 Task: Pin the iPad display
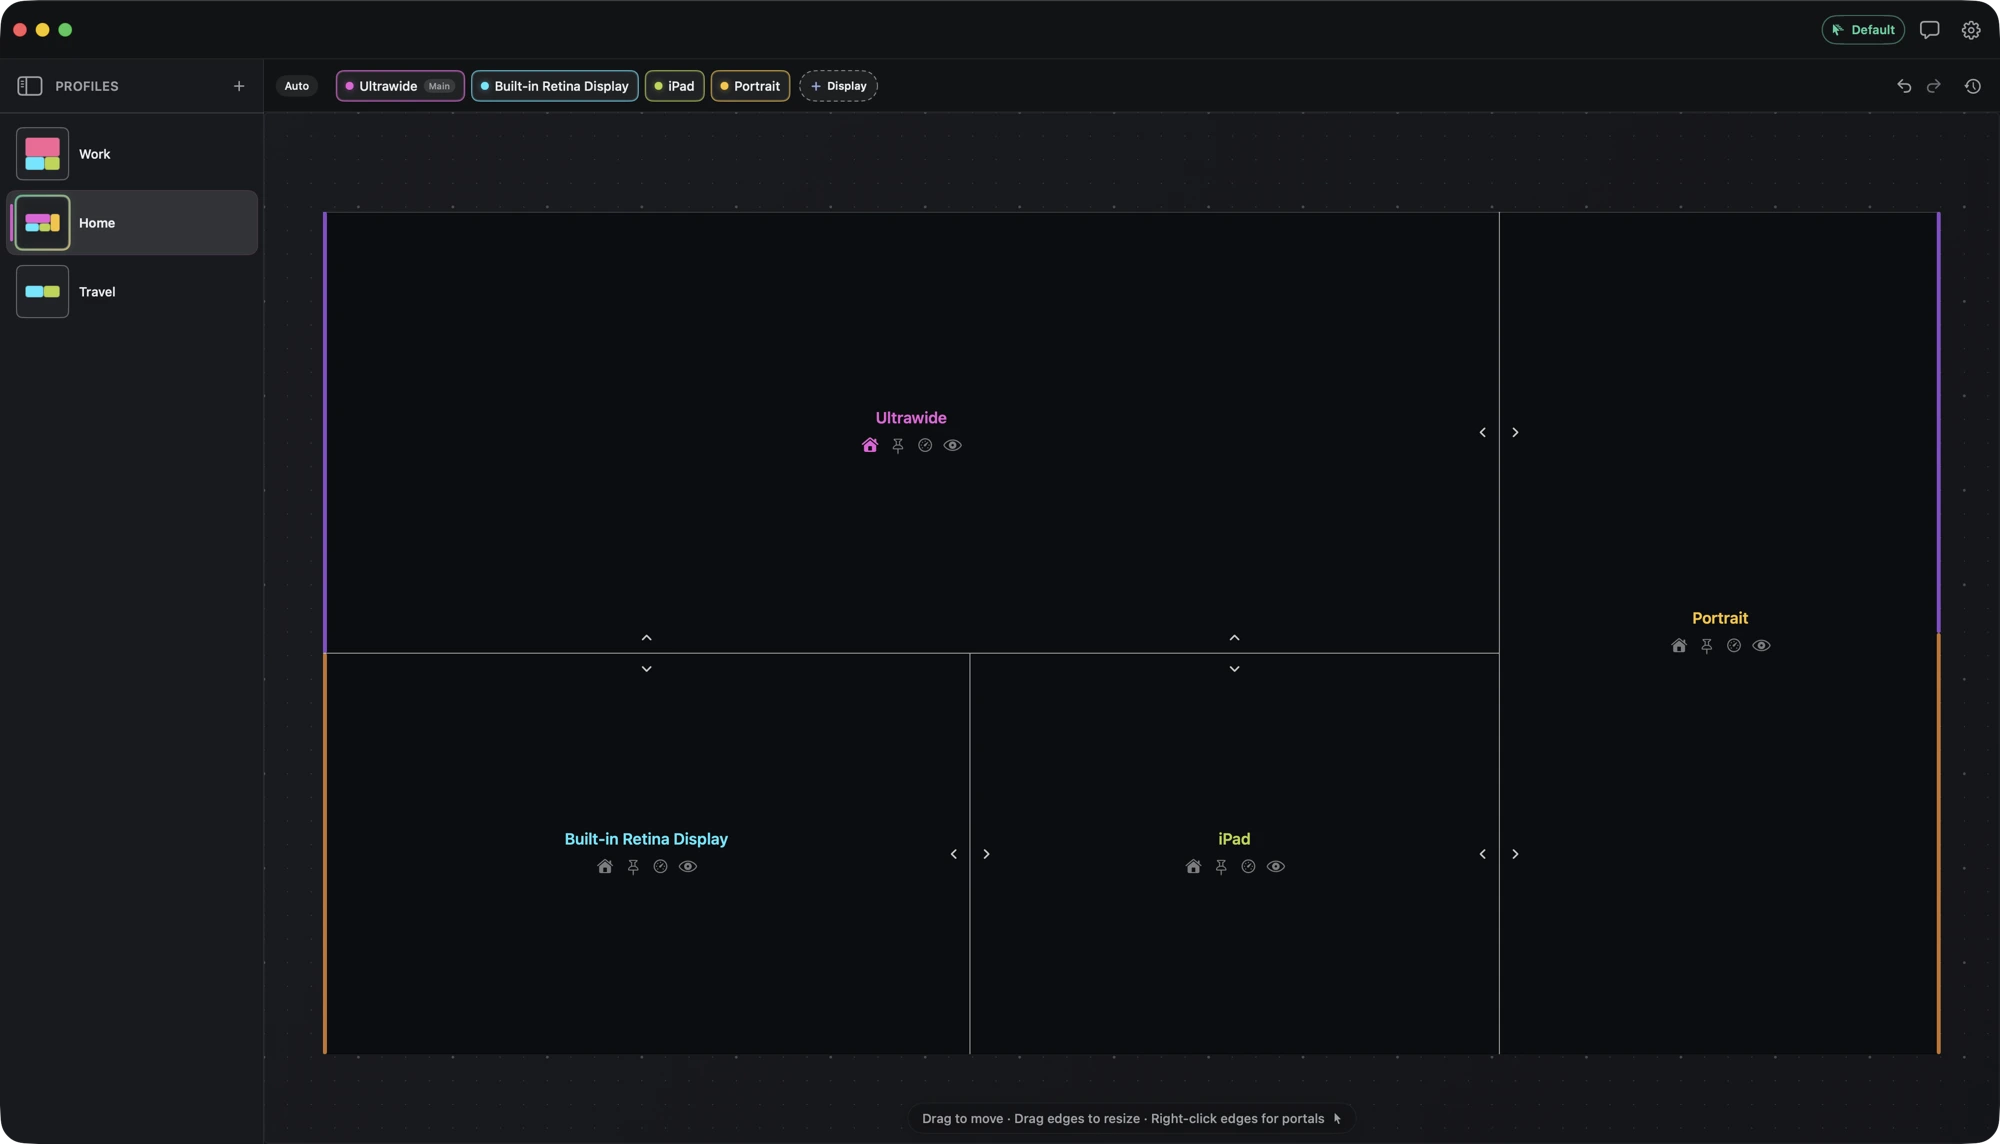tap(1221, 867)
